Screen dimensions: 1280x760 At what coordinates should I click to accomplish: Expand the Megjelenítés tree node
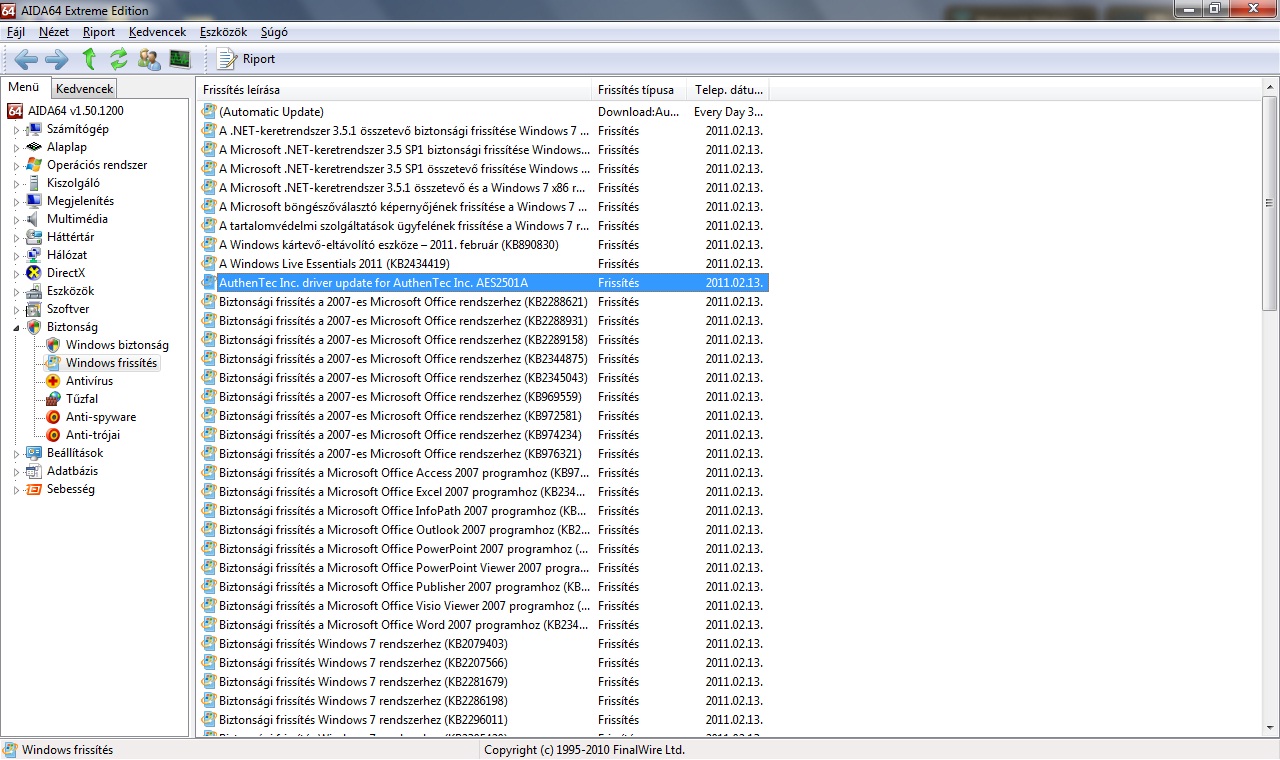[x=16, y=202]
